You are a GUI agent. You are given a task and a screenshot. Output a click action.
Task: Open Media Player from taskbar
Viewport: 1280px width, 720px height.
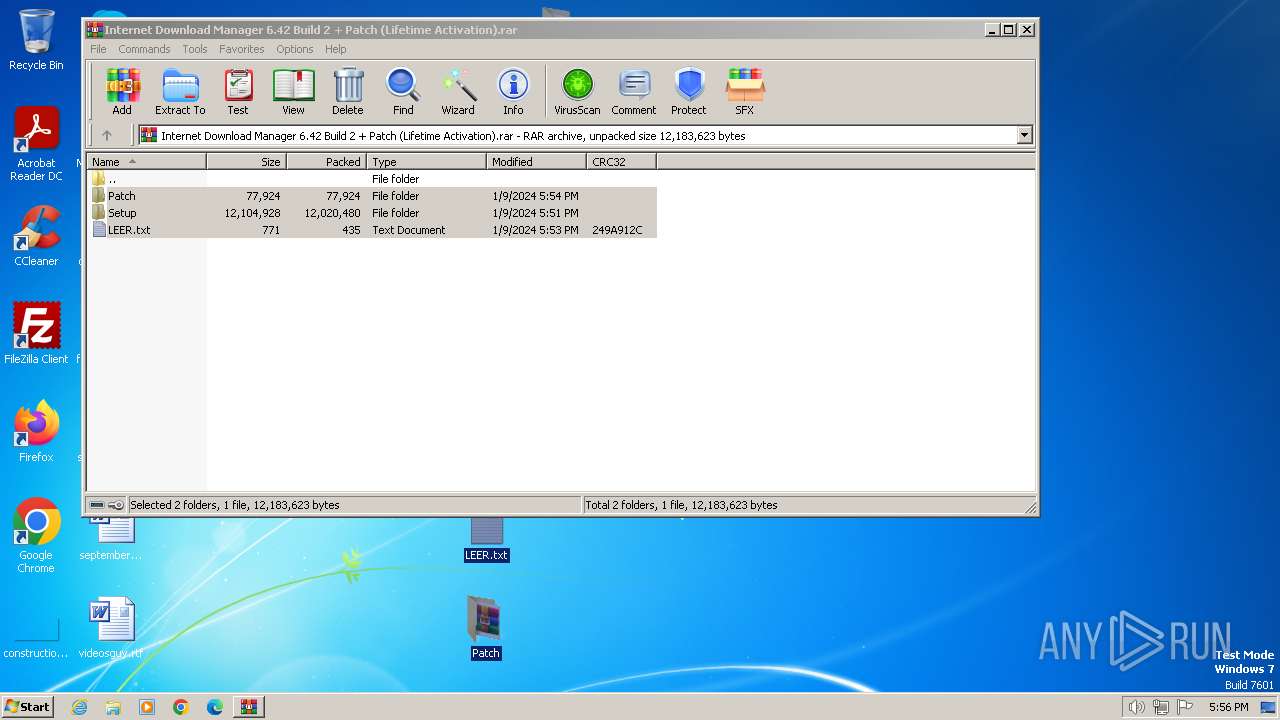[x=147, y=707]
